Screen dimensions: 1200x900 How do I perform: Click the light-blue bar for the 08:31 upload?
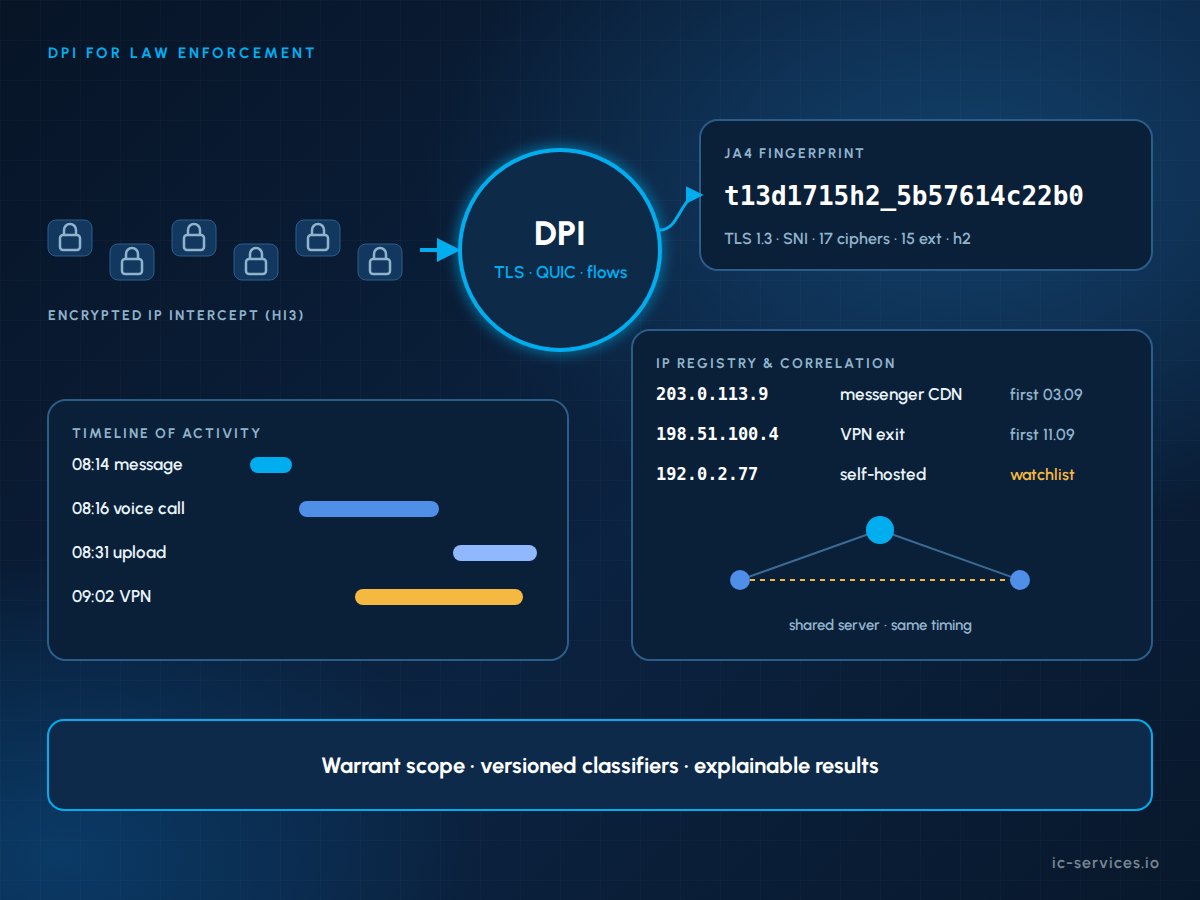click(495, 553)
